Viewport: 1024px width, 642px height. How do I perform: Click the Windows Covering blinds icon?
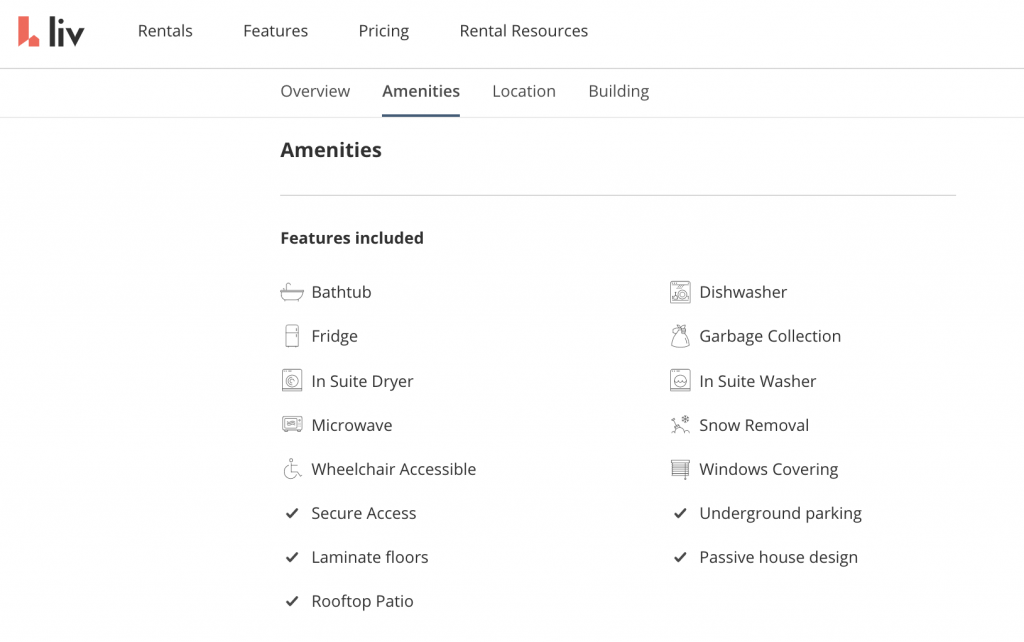(680, 469)
